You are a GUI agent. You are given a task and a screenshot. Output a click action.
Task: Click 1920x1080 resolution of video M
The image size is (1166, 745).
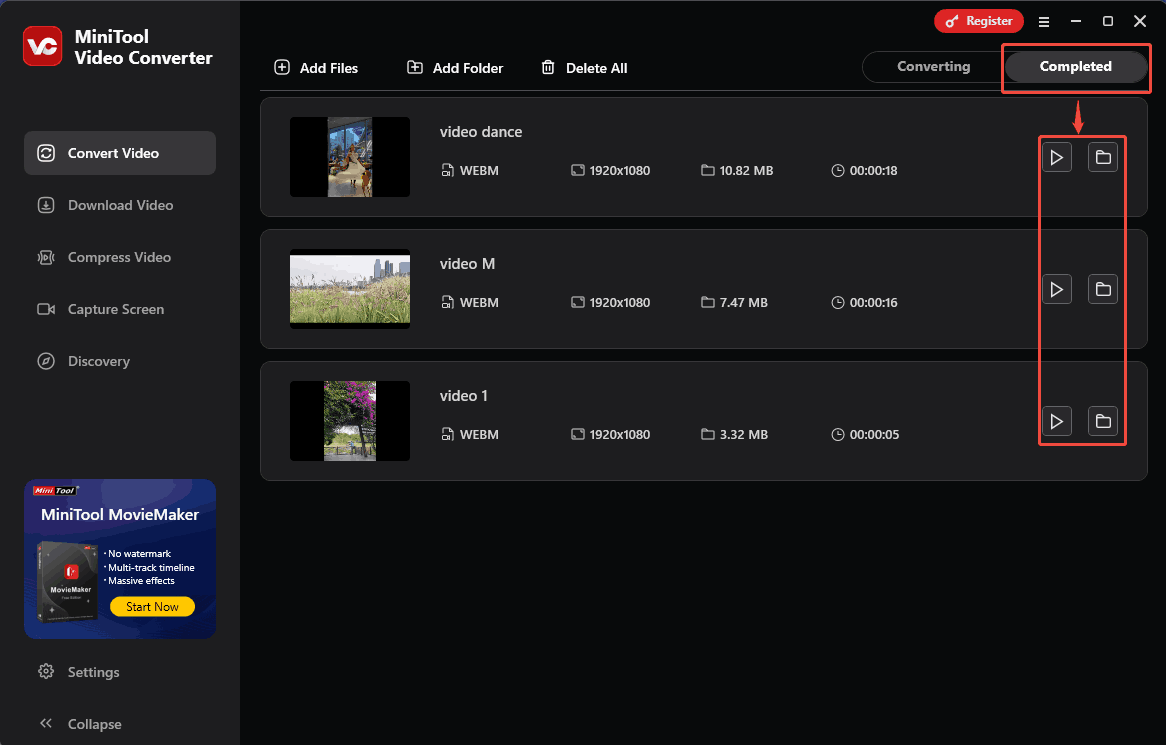coord(619,303)
